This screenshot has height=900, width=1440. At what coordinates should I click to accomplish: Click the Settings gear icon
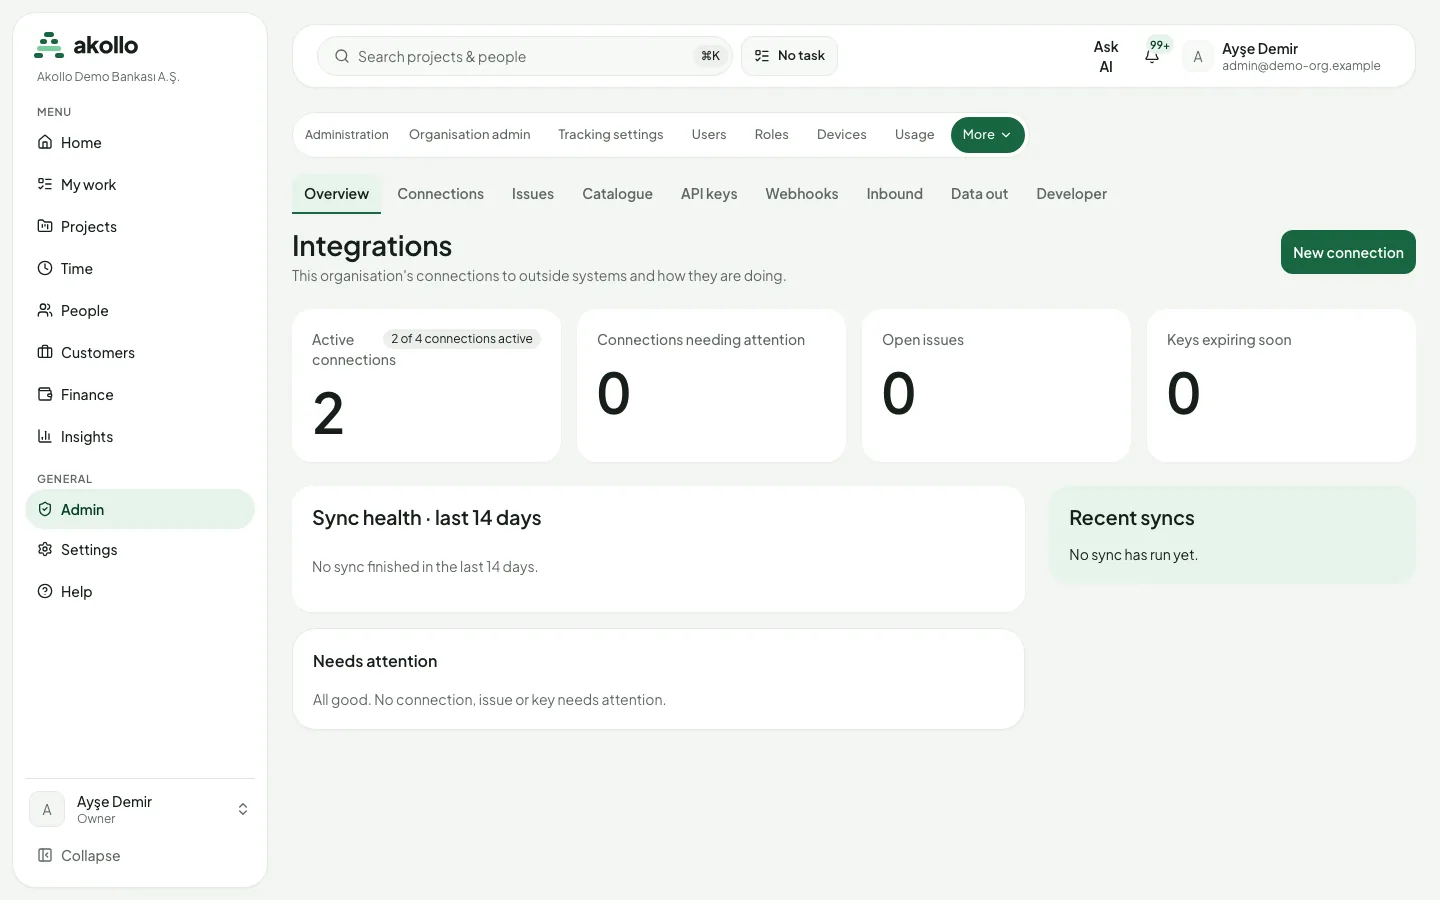[45, 549]
